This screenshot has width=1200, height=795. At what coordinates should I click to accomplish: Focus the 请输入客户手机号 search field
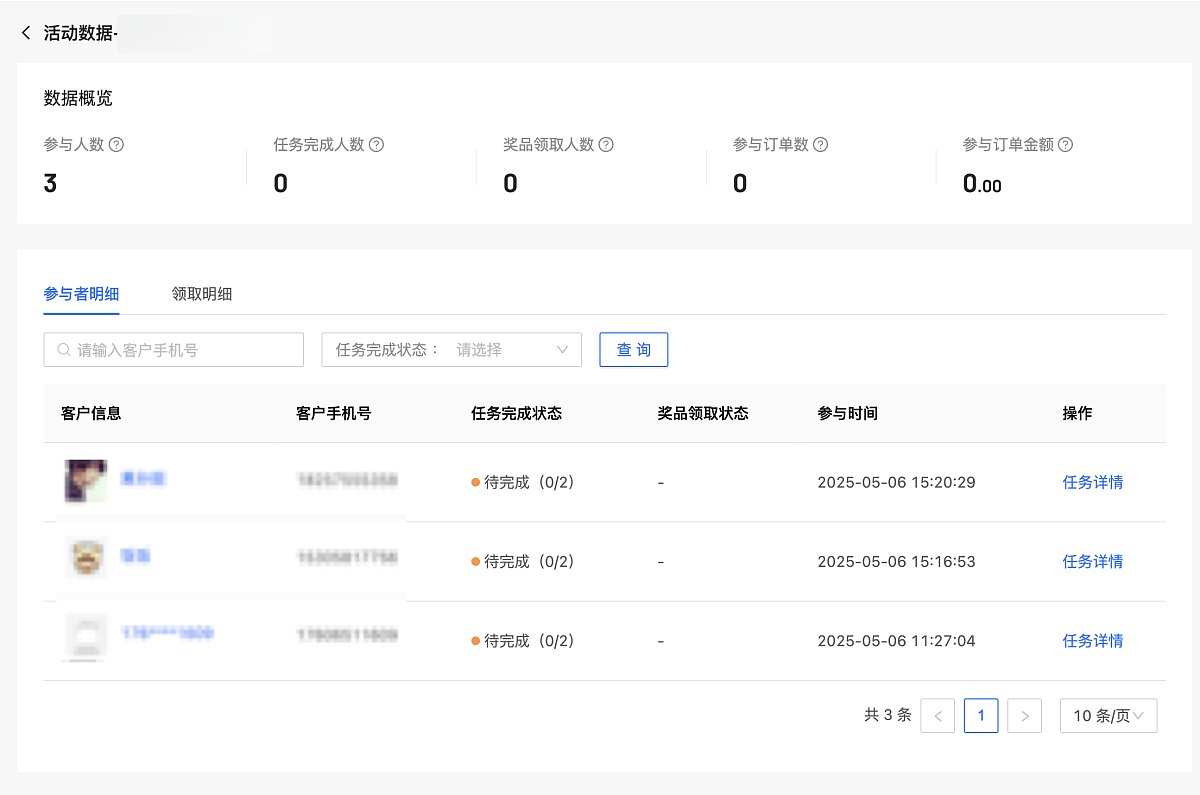174,350
